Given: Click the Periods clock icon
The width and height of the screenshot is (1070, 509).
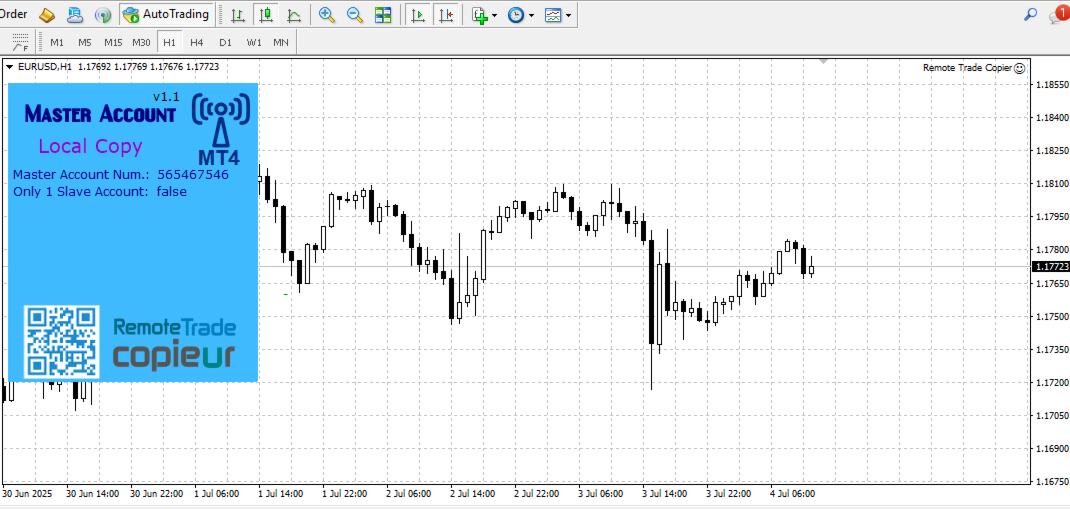Looking at the screenshot, I should [516, 14].
